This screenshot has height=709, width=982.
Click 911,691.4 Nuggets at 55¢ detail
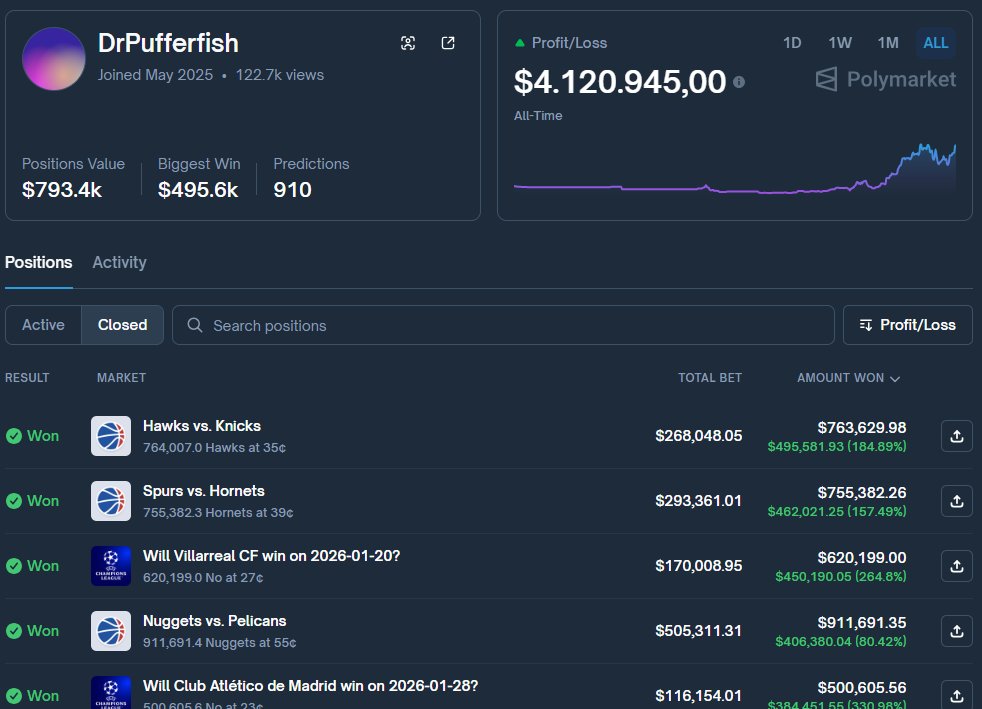[220, 643]
